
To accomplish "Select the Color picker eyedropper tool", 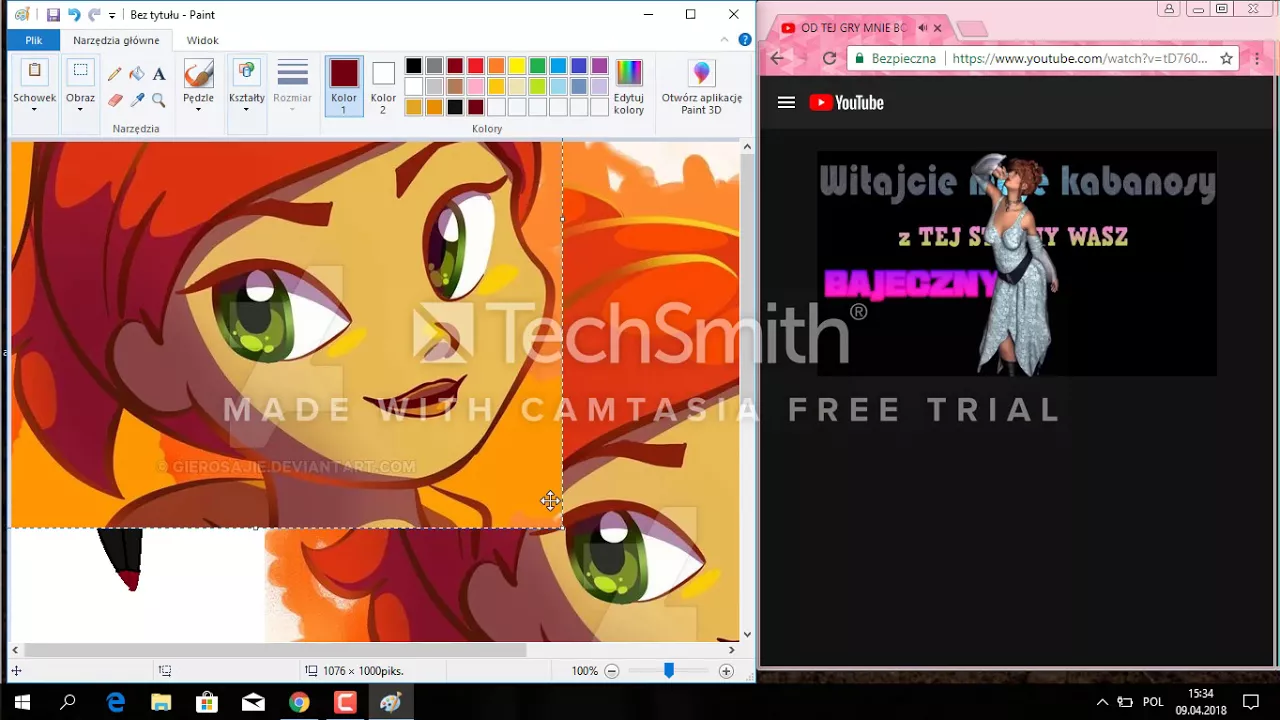I will [137, 100].
